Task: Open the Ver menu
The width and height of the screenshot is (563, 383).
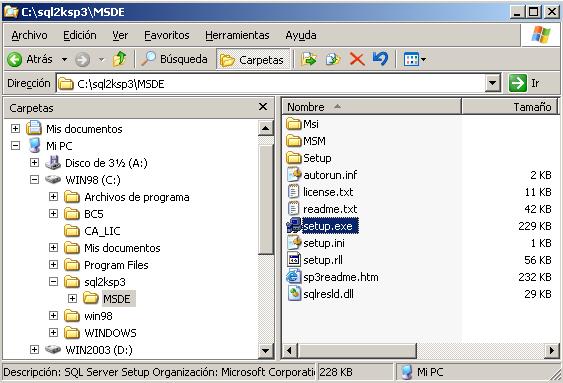Action: [120, 35]
